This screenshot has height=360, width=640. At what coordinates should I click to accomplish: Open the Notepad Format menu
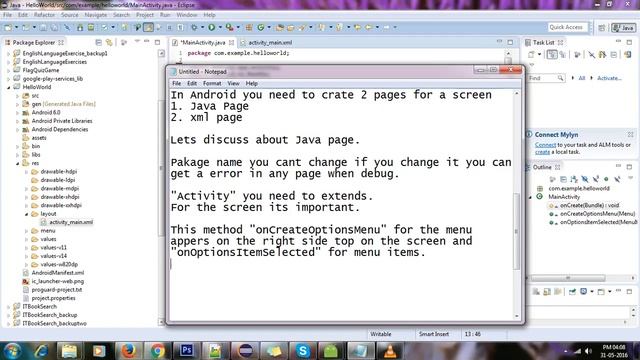click(x=212, y=83)
